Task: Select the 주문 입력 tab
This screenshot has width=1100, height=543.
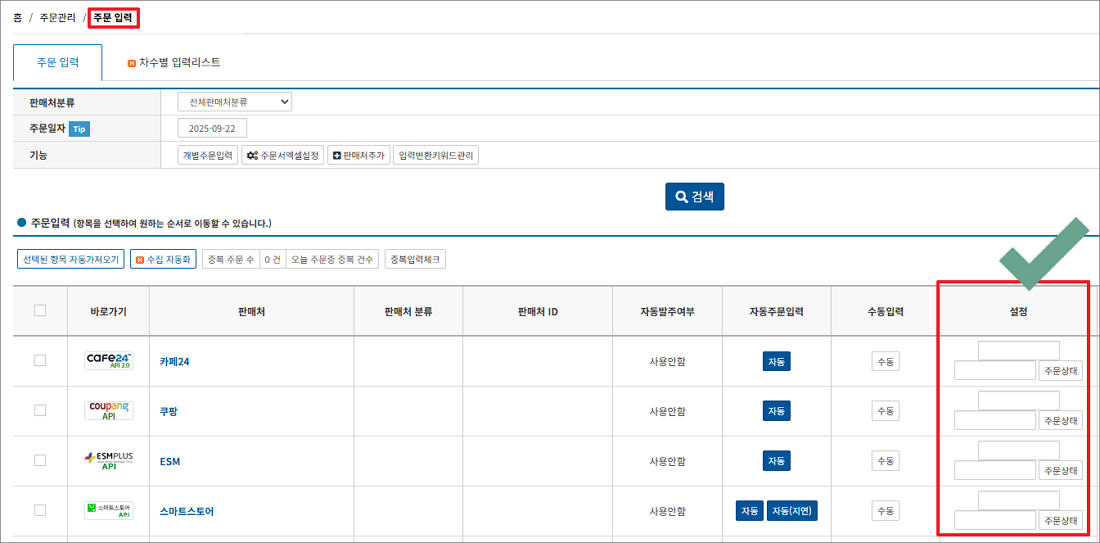Action: (x=57, y=63)
